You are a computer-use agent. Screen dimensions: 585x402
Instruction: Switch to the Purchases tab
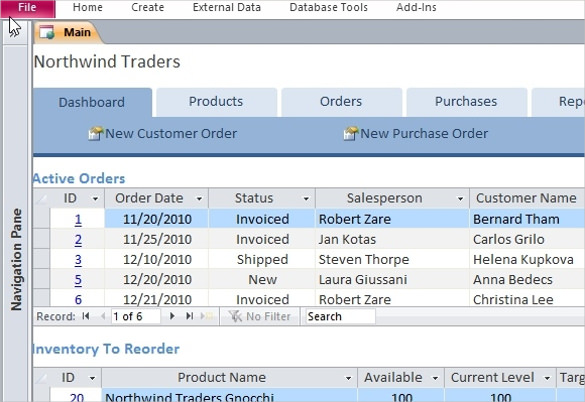(x=466, y=102)
